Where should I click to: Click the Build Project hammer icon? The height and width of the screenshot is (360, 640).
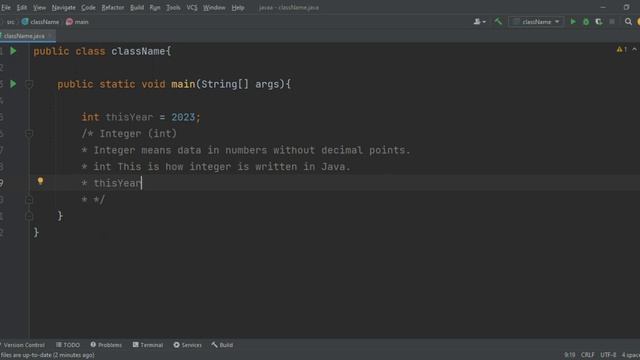(x=498, y=22)
